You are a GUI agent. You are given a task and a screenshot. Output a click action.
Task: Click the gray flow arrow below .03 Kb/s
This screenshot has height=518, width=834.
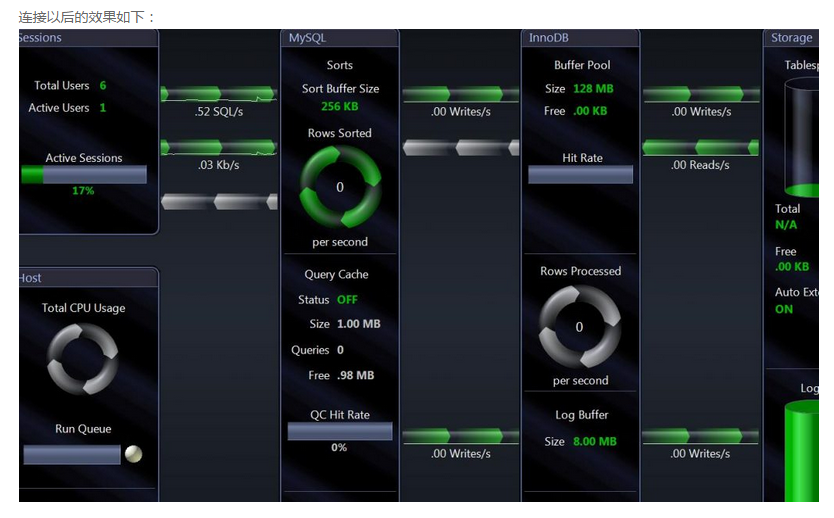point(219,202)
